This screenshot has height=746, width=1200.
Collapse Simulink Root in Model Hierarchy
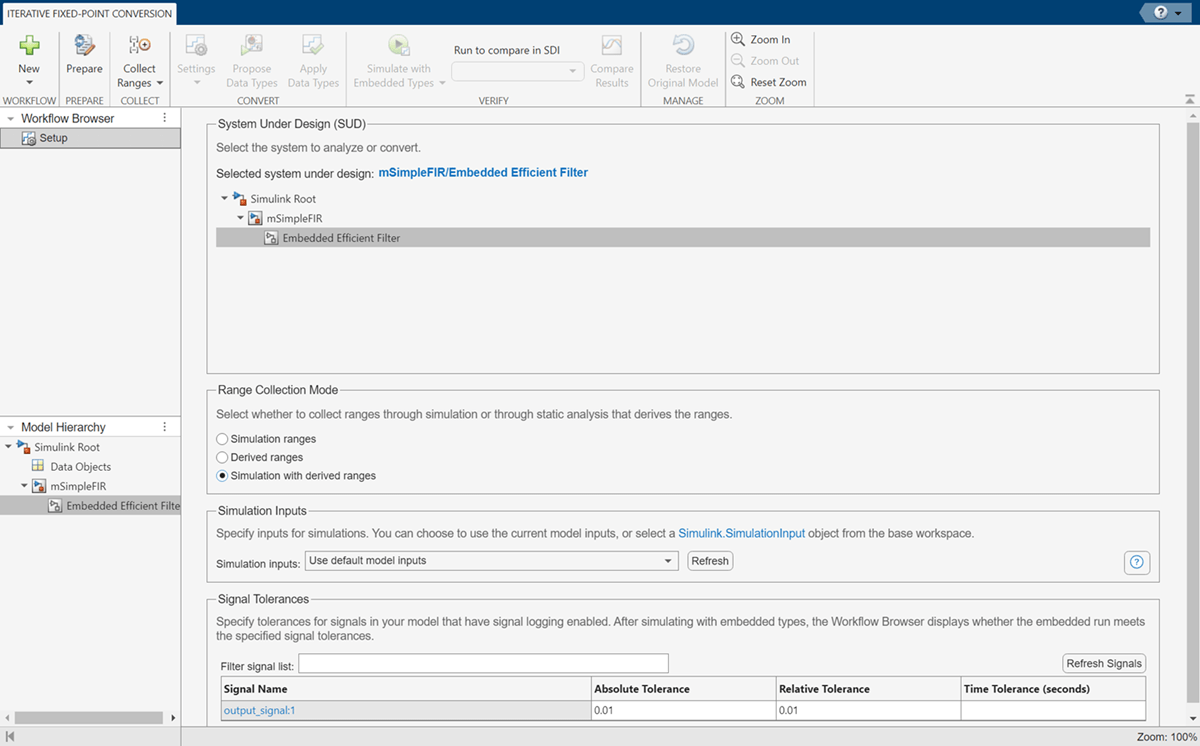9,447
